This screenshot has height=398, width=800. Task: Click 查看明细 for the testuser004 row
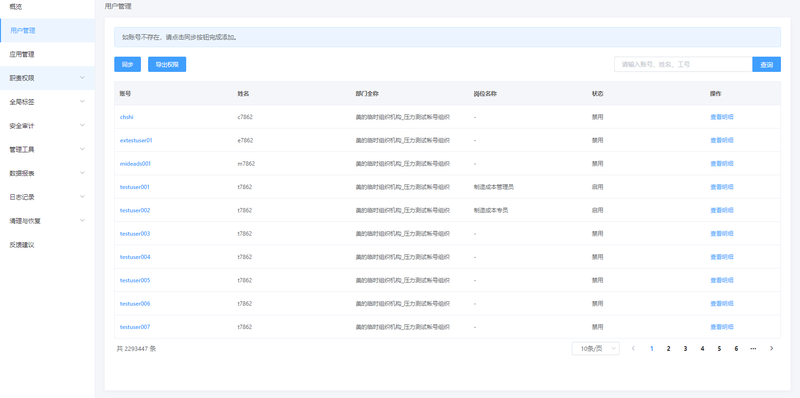[722, 257]
